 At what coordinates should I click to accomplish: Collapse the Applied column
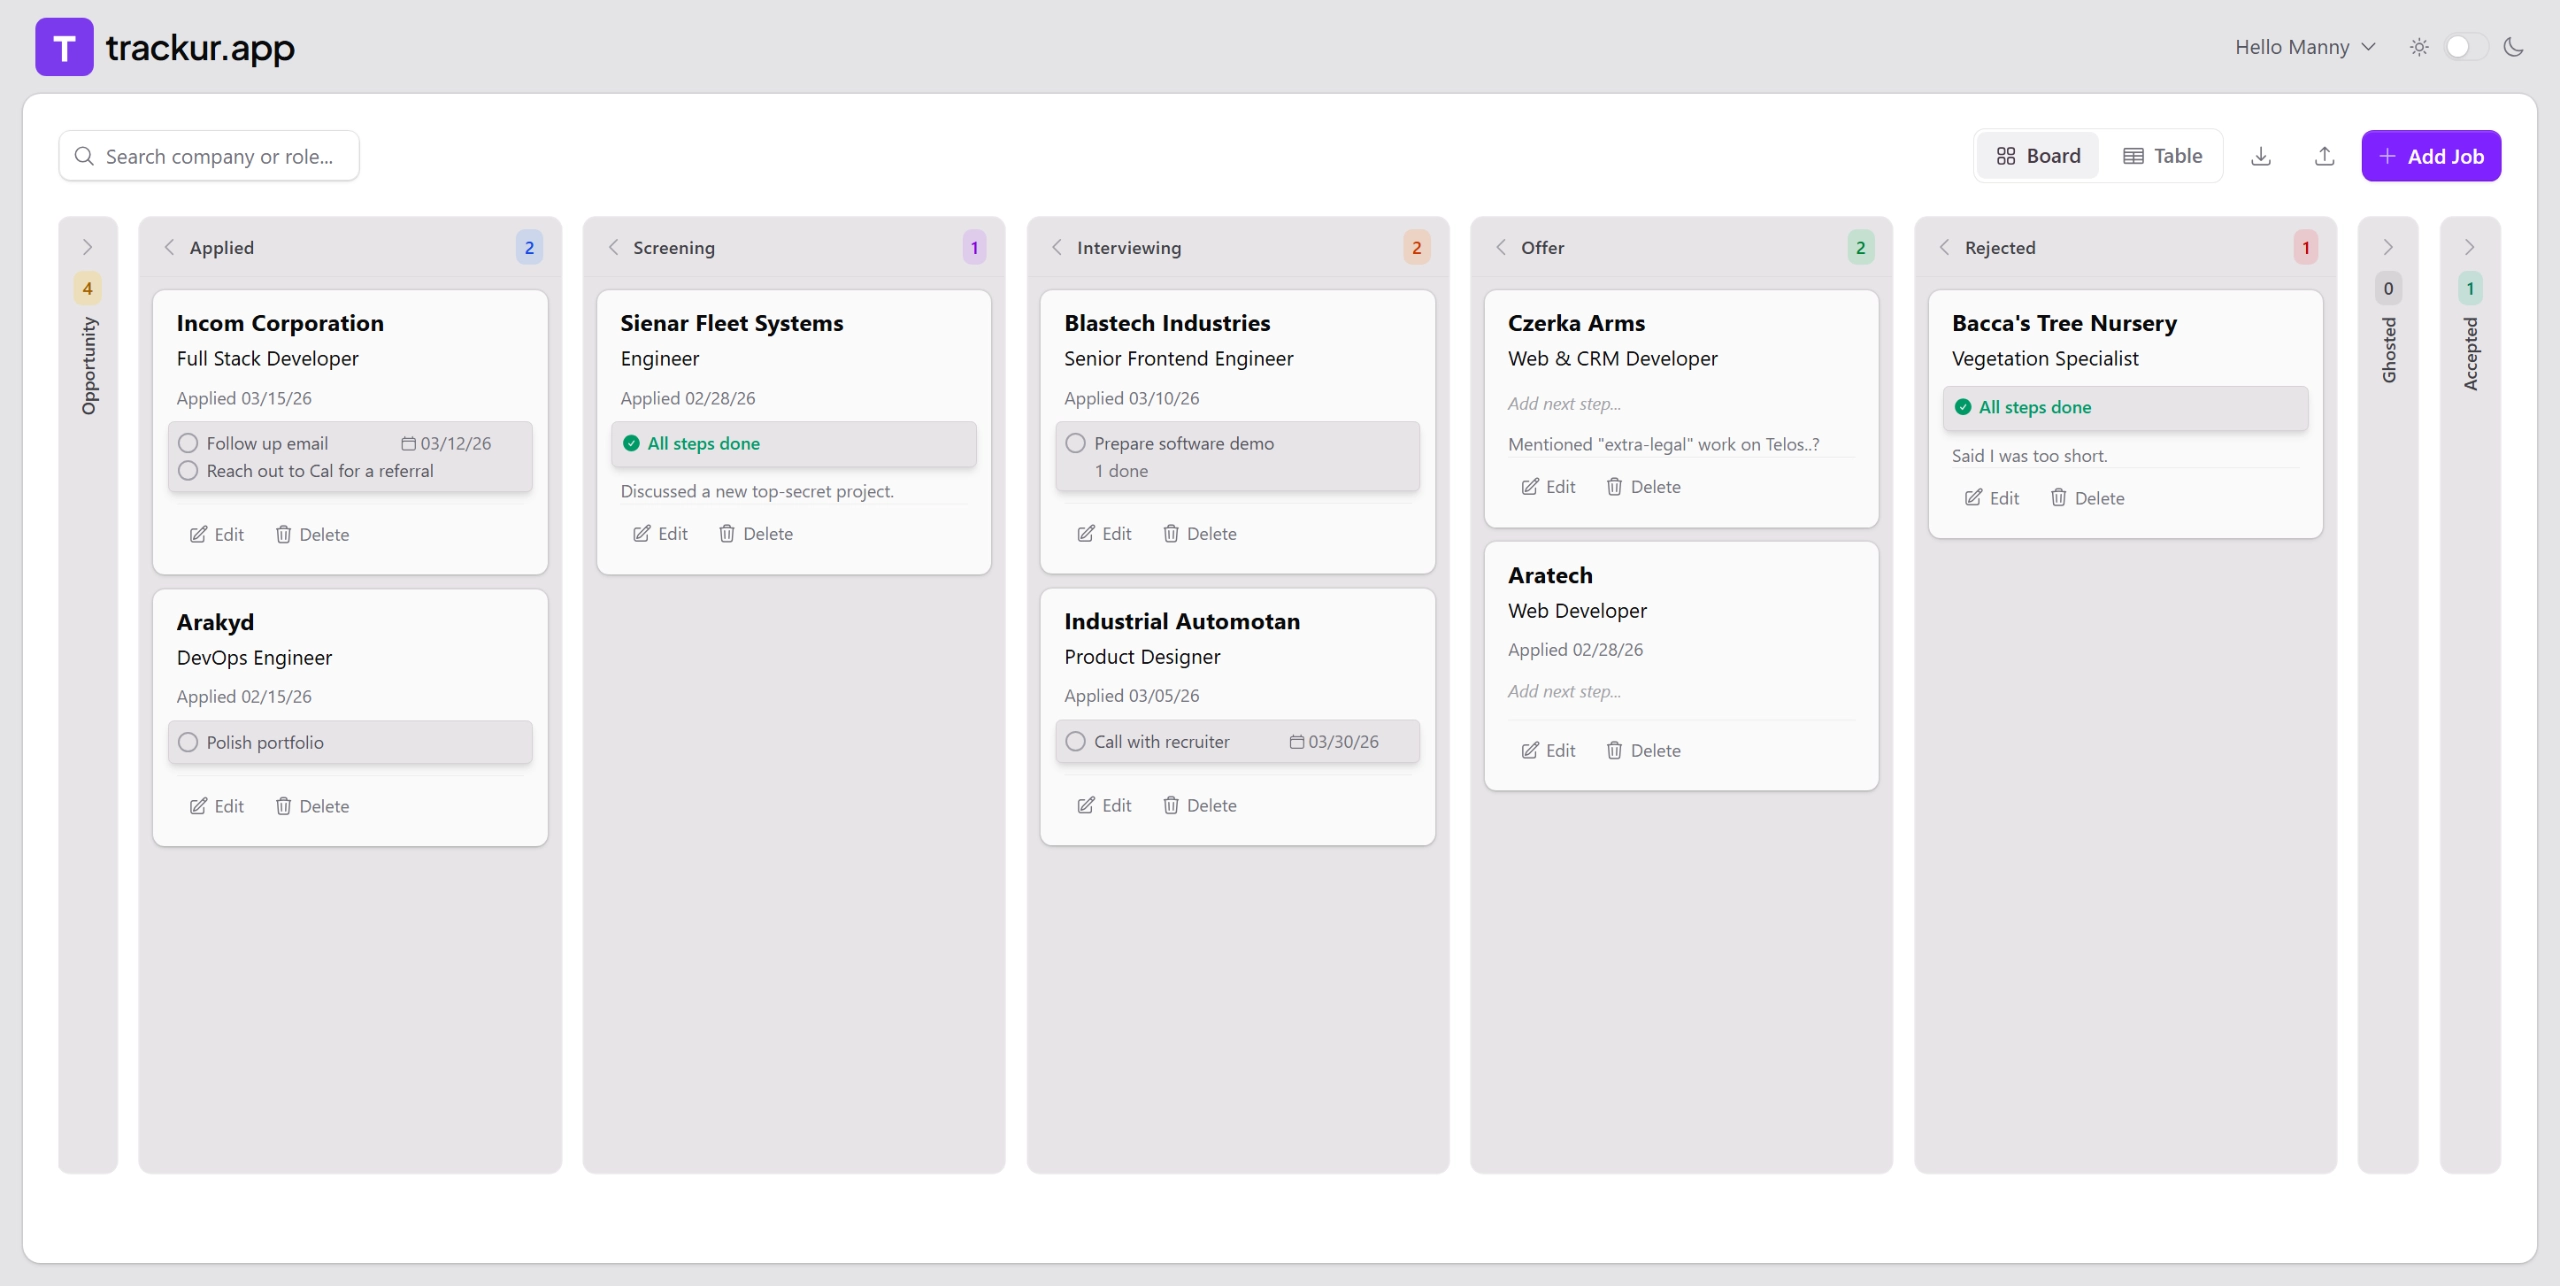(x=169, y=247)
